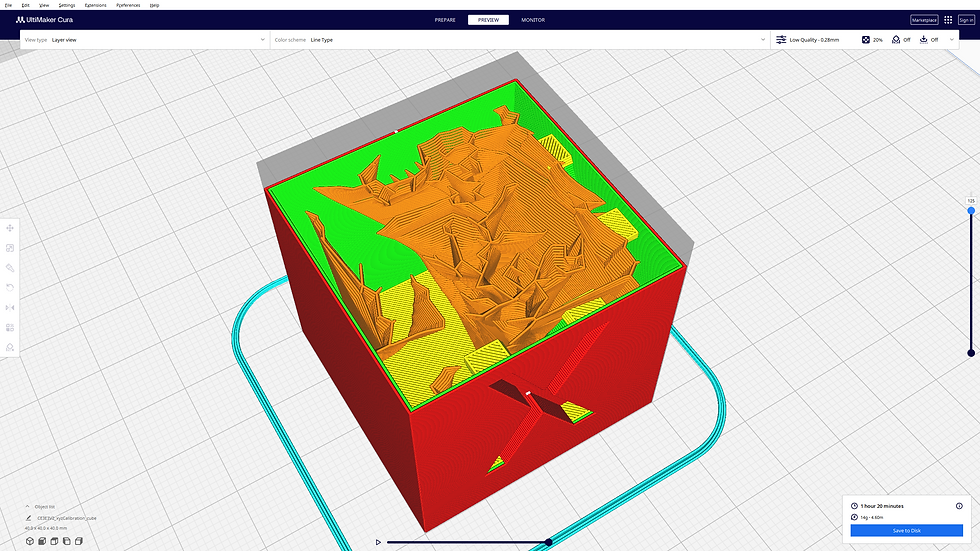Open the Marketplace
Viewport: 980px width, 551px height.
pyautogui.click(x=924, y=20)
